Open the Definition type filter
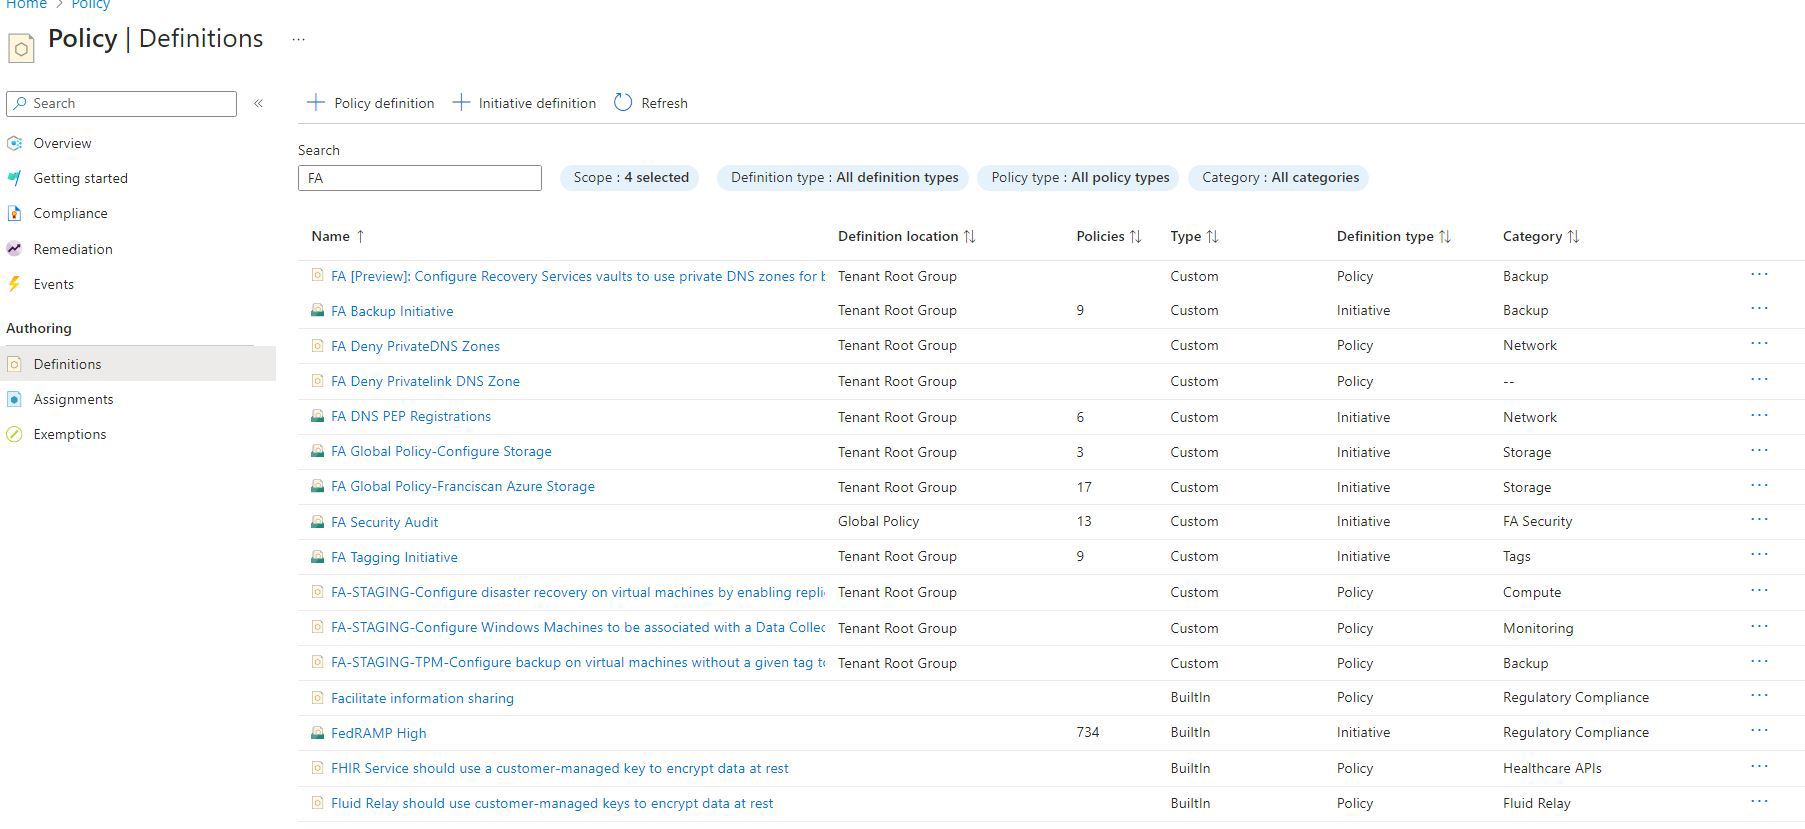1805x829 pixels. point(843,177)
